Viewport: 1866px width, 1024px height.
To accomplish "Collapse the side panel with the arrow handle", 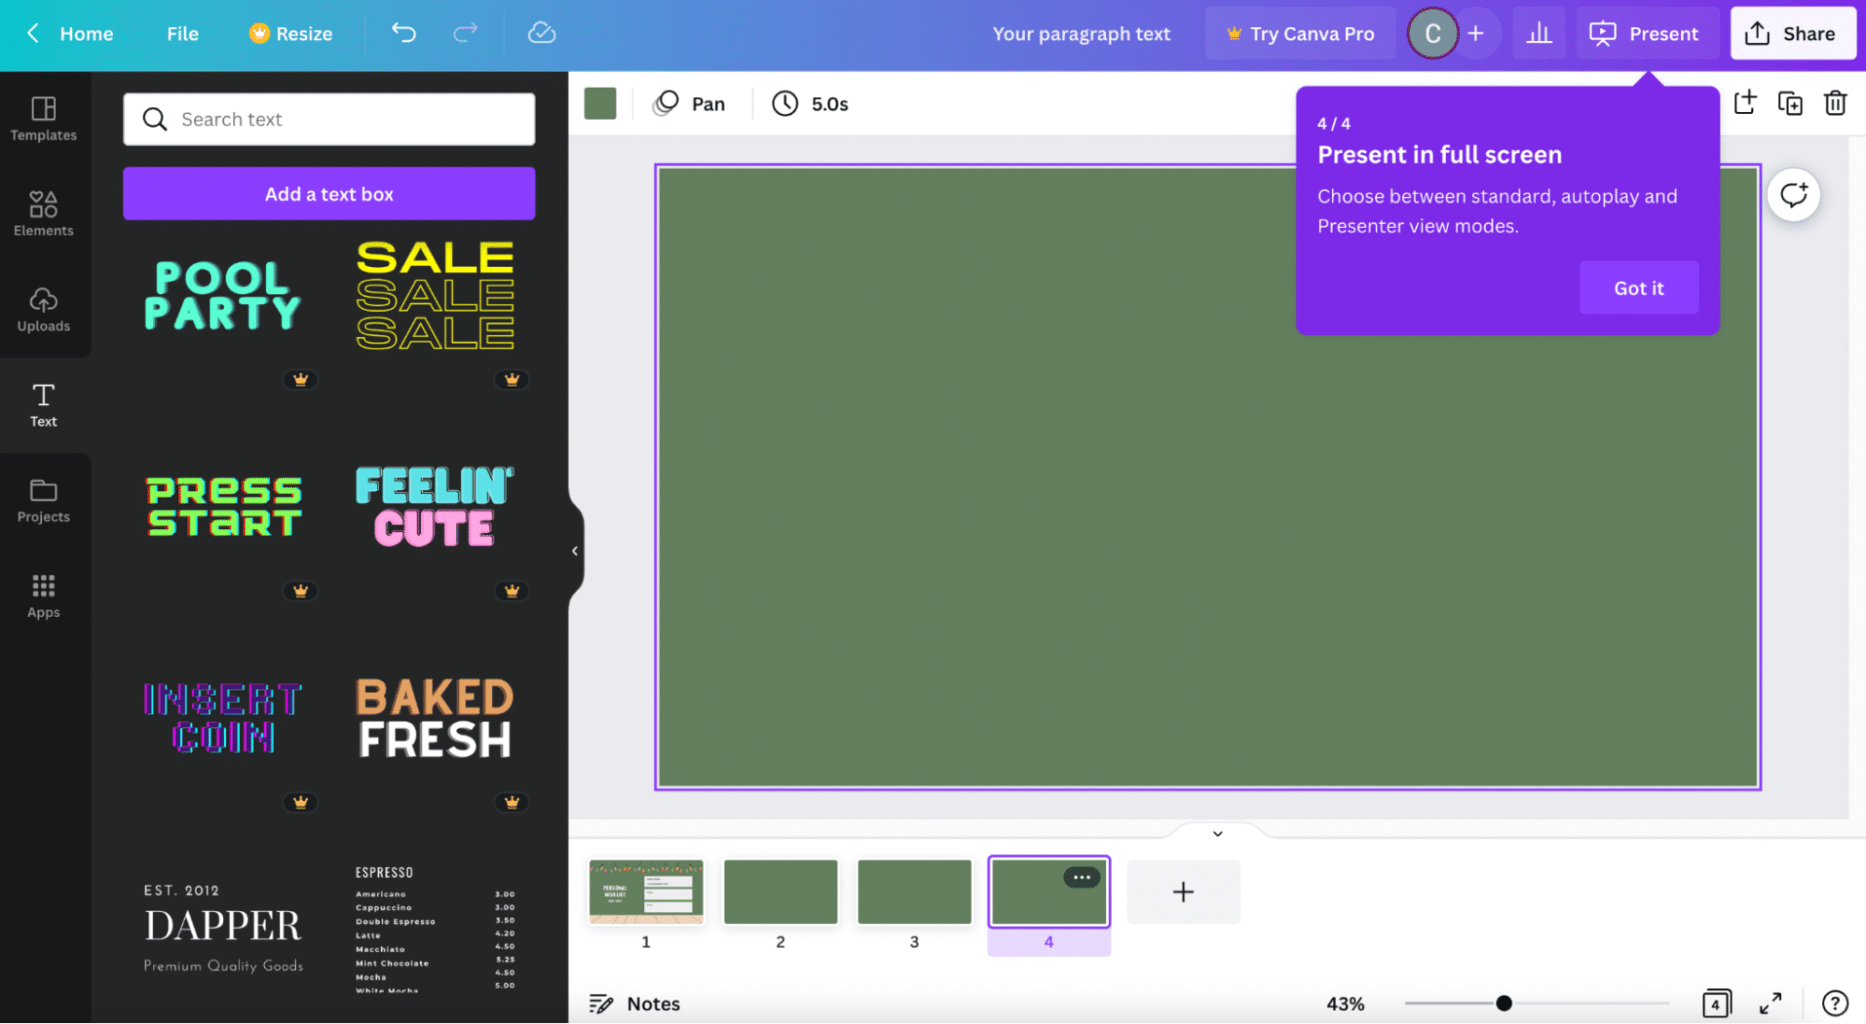I will [x=575, y=551].
